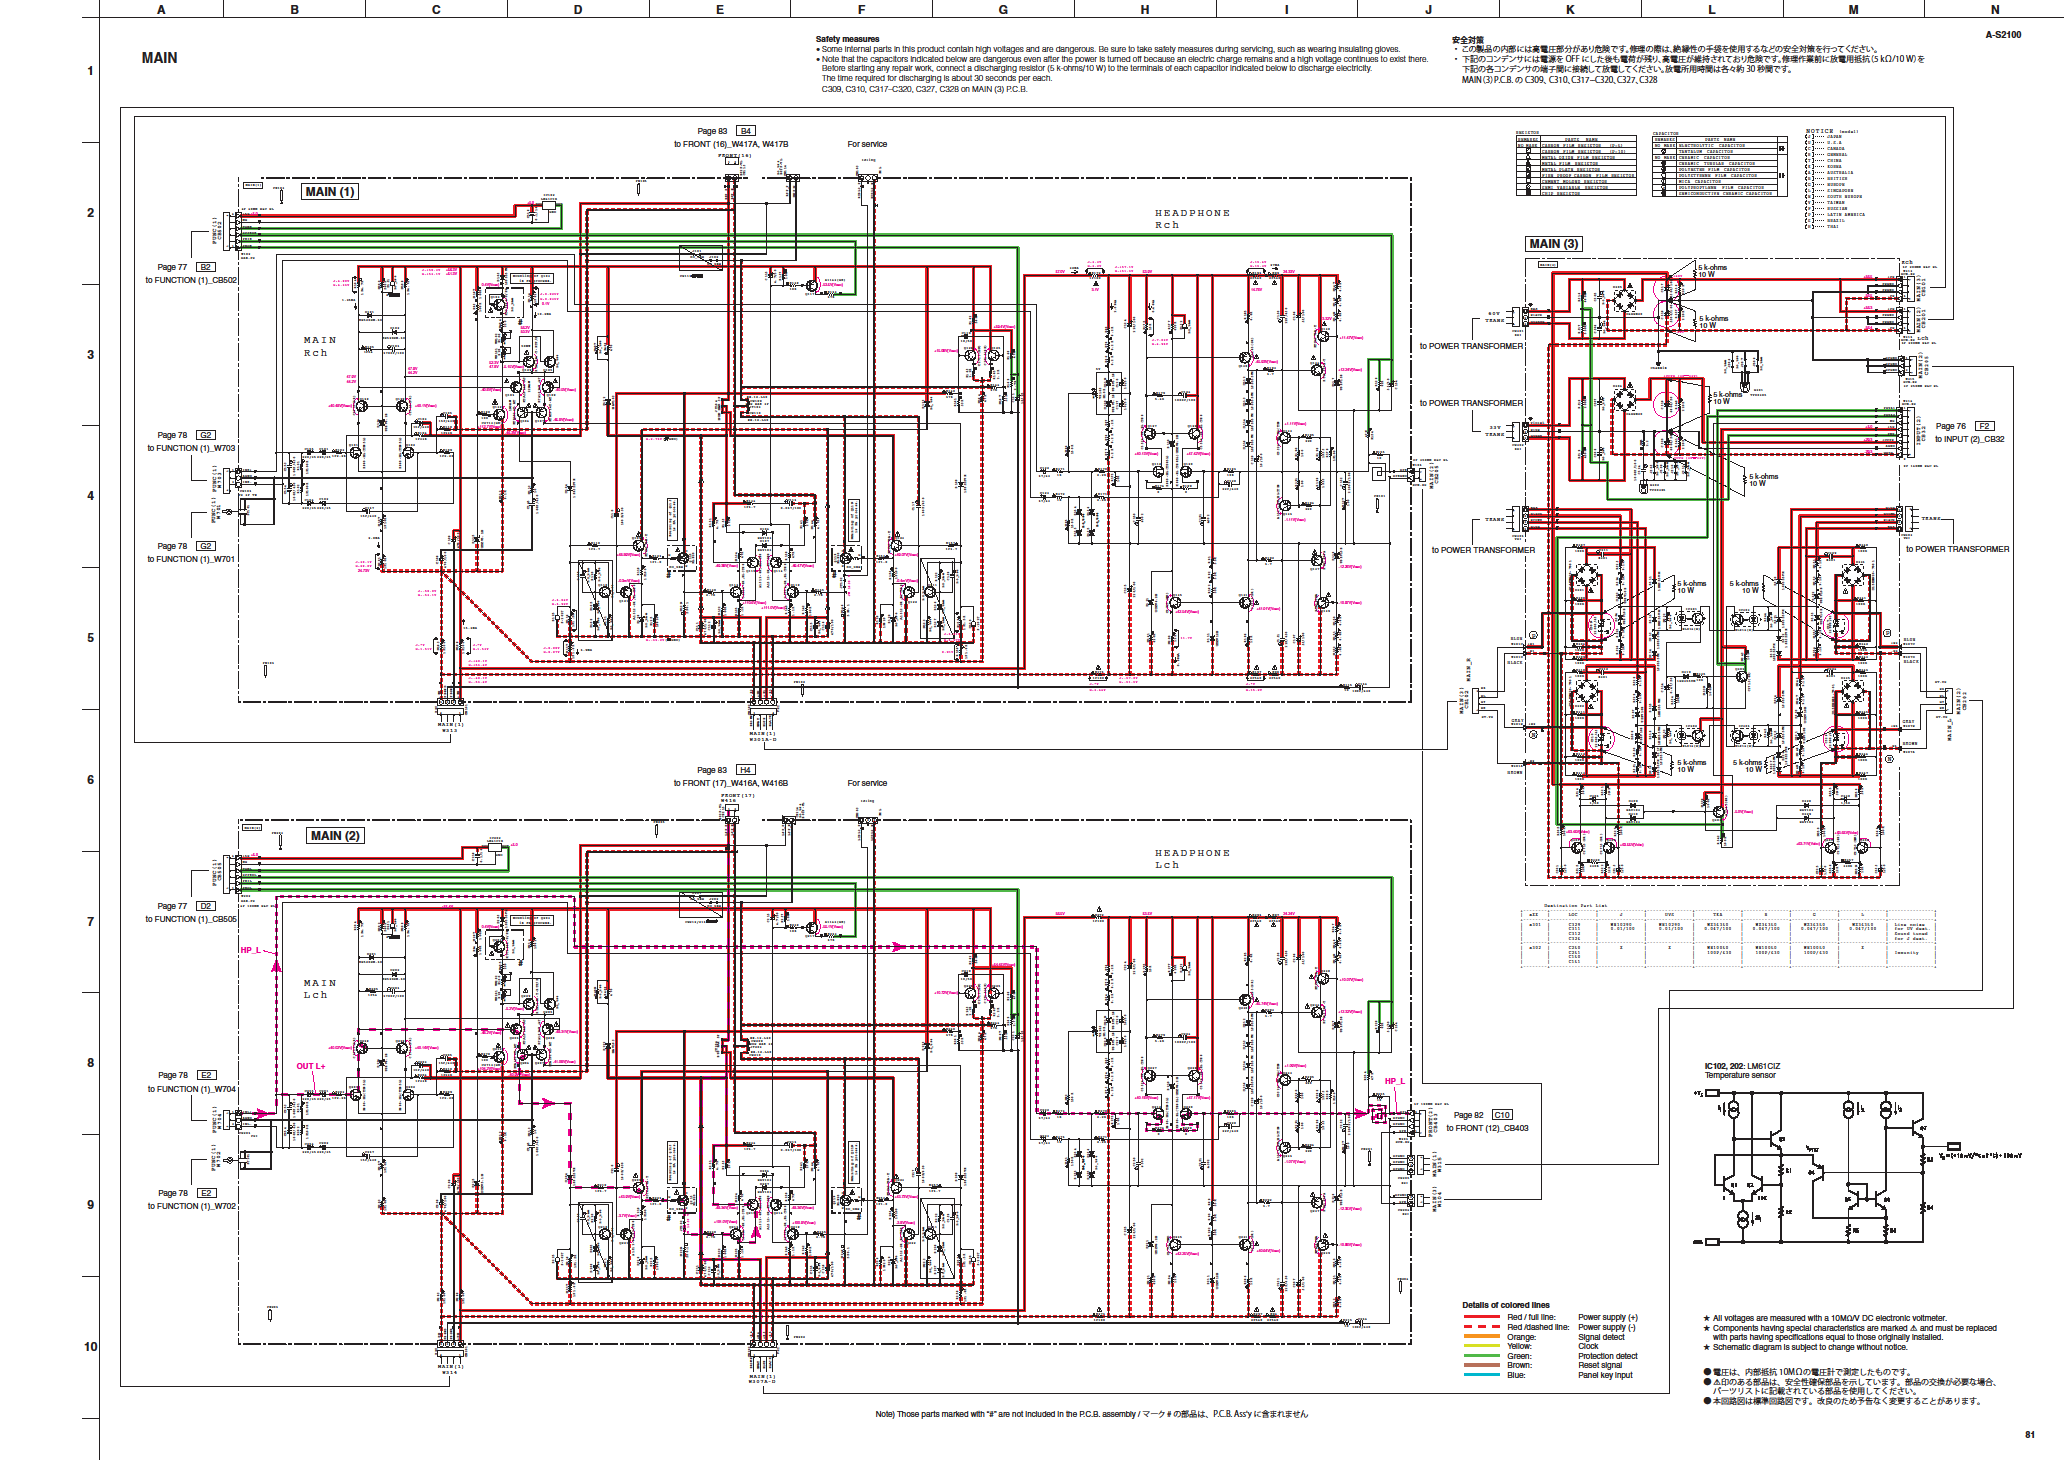Click the magenta OUT L+ signal label
Screen dimensions: 2064x1460
[310, 1066]
